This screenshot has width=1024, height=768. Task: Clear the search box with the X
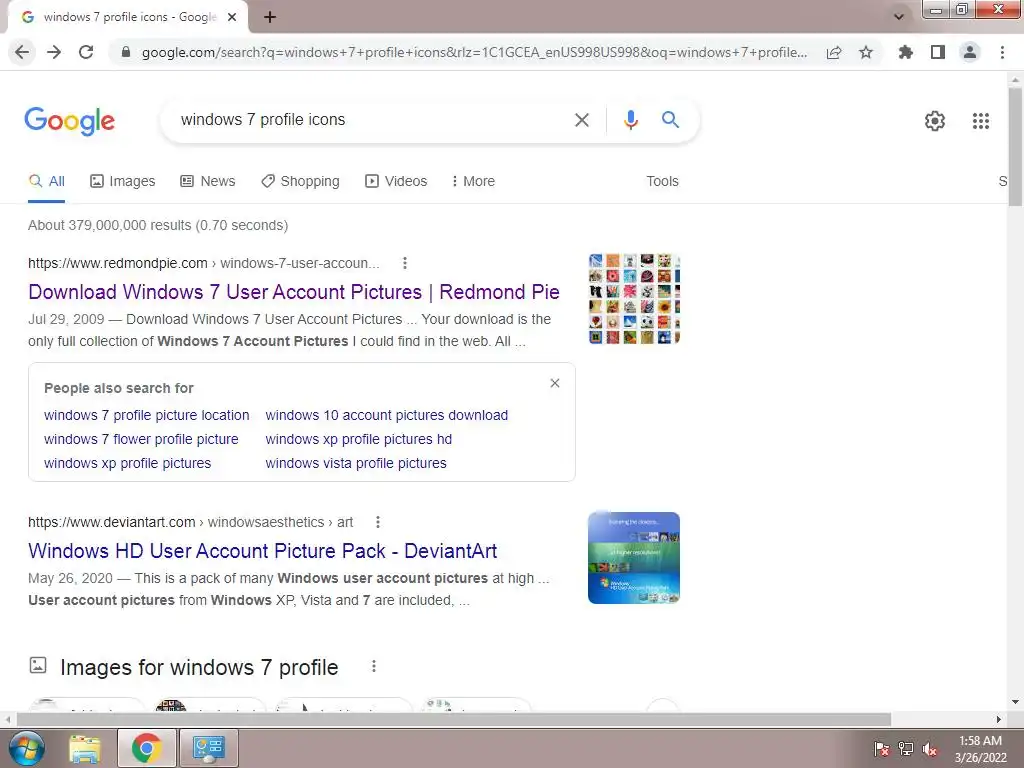581,120
